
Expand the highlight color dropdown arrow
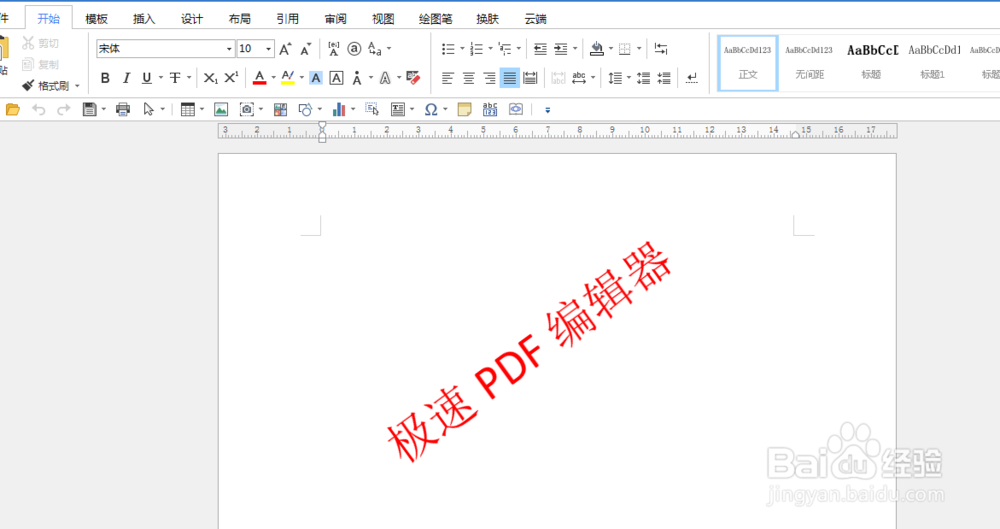tap(302, 78)
